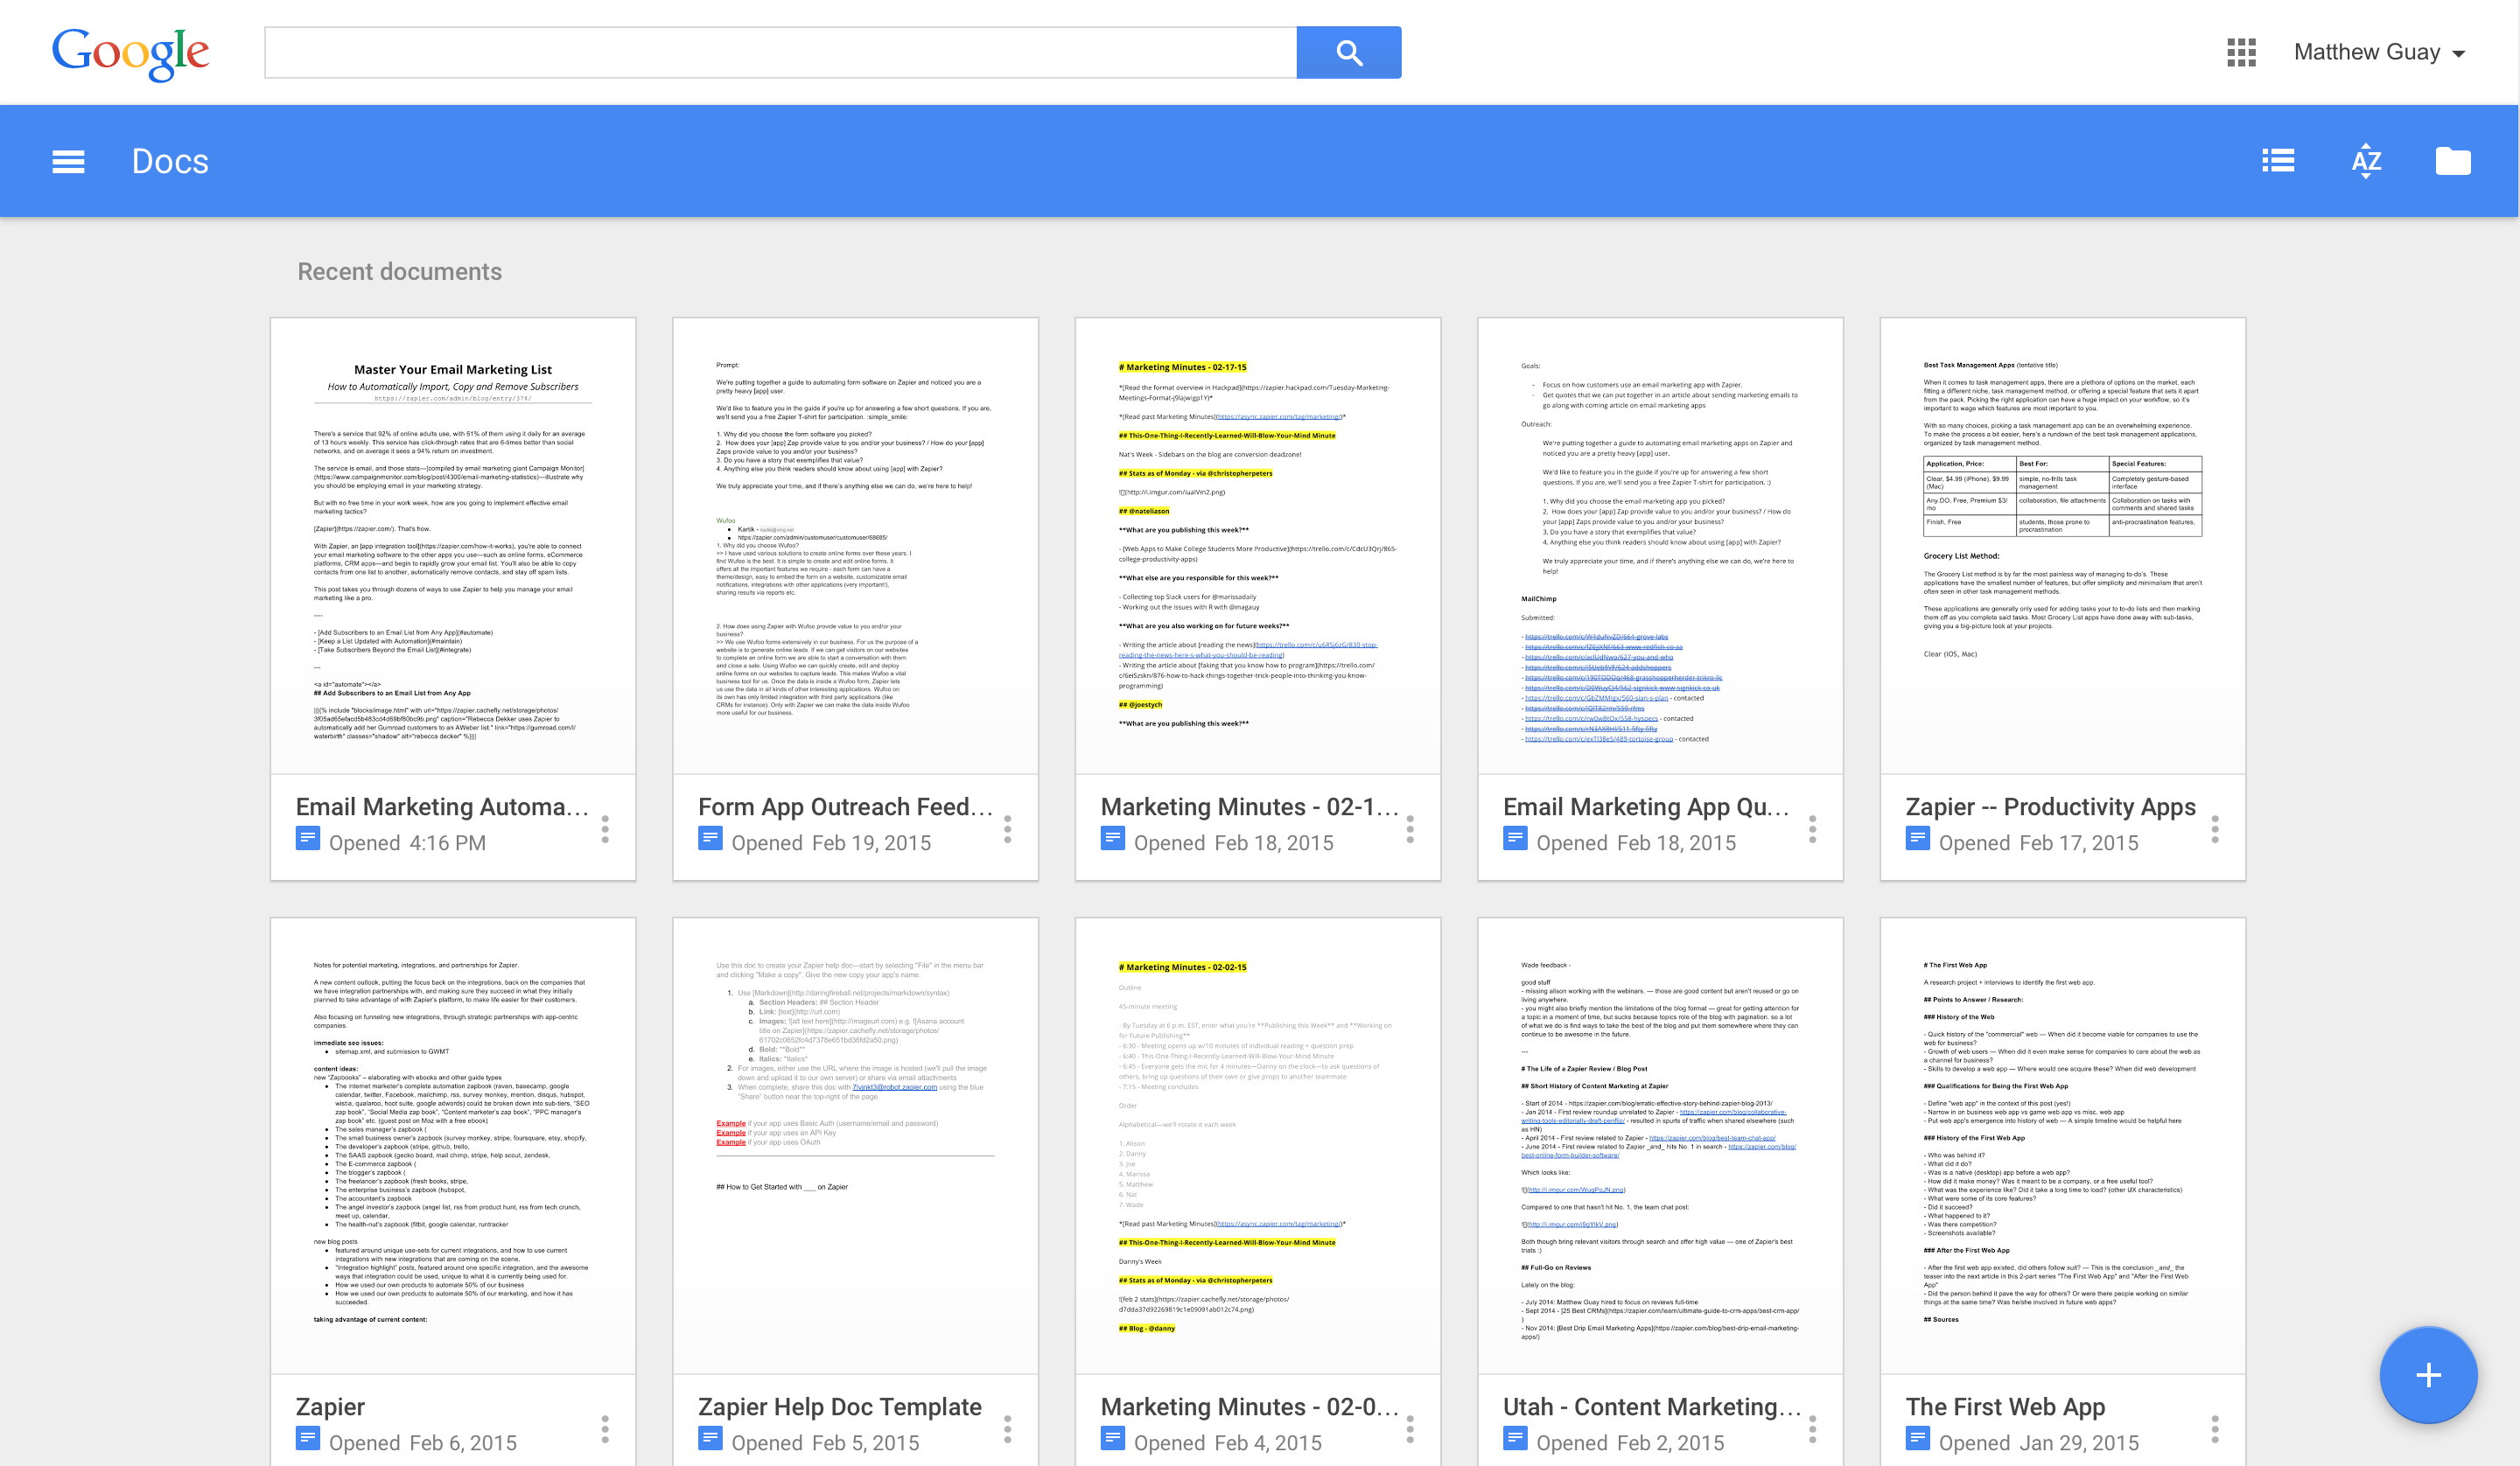Click the doc icon beside Opened Feb 17, 2015
This screenshot has height=1466, width=2520.
[1918, 839]
